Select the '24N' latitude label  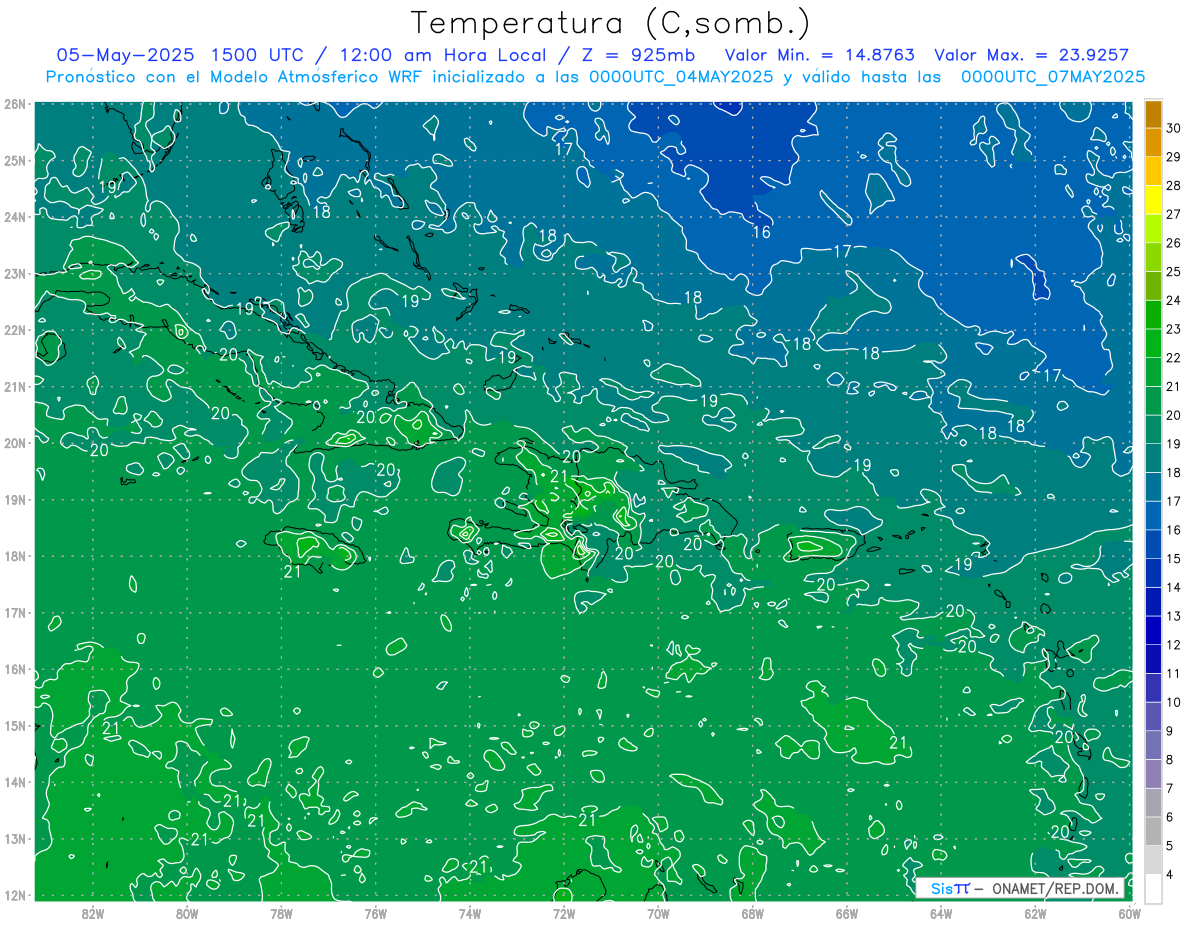click(15, 216)
